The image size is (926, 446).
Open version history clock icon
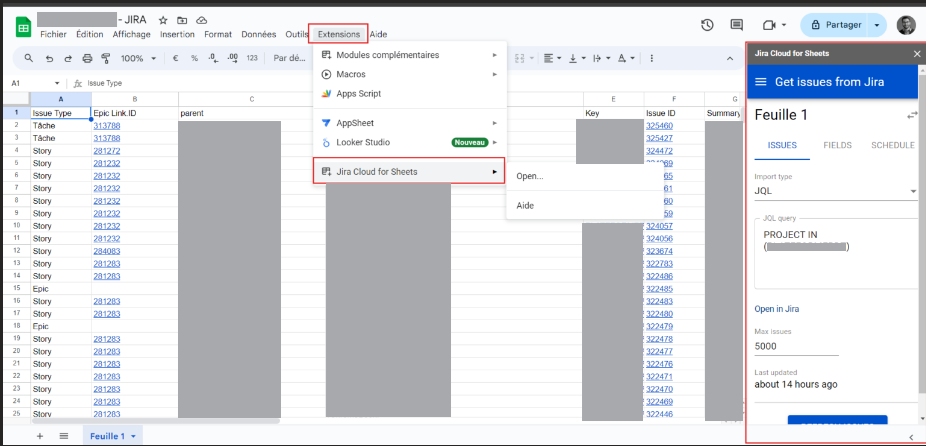click(707, 25)
